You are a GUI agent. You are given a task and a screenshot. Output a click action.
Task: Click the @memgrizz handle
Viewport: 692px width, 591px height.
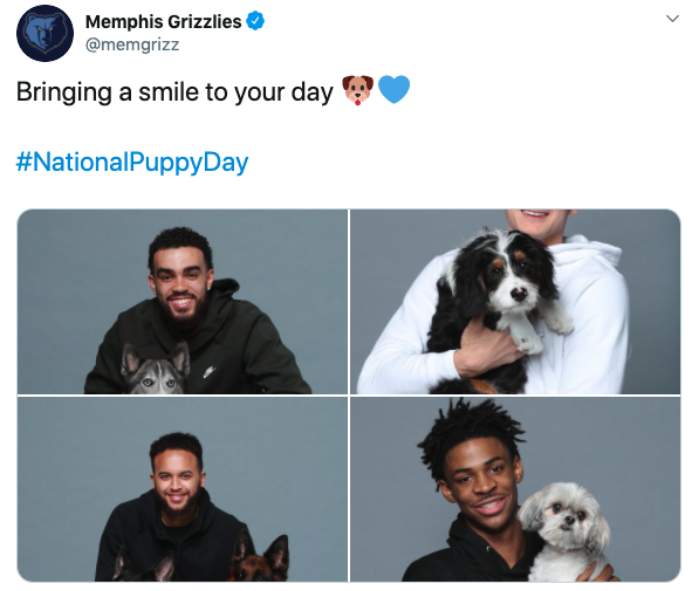132,45
